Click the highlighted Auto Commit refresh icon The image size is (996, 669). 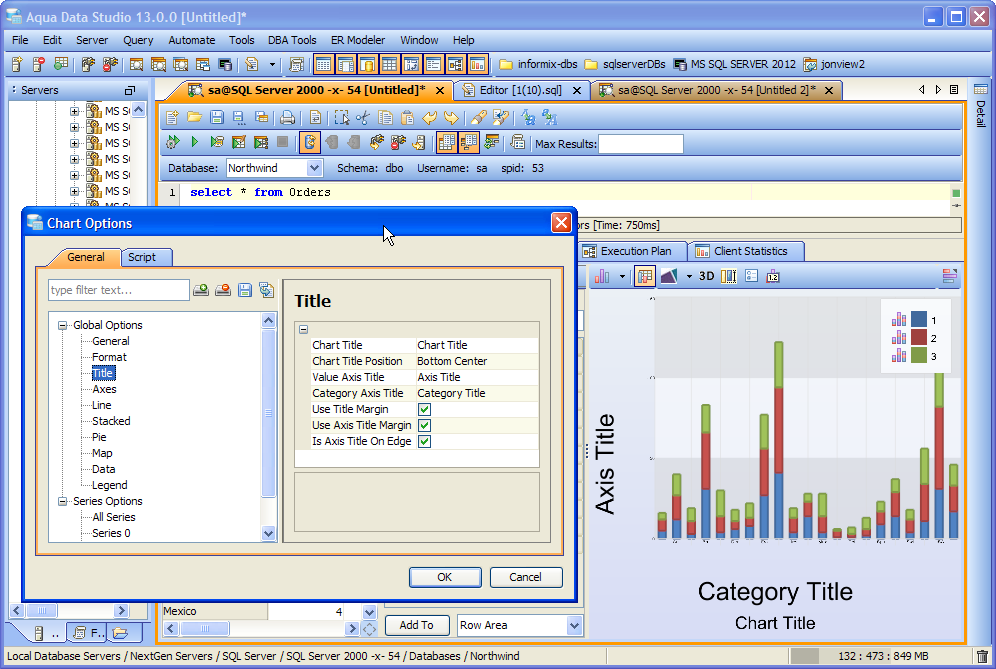coord(309,142)
